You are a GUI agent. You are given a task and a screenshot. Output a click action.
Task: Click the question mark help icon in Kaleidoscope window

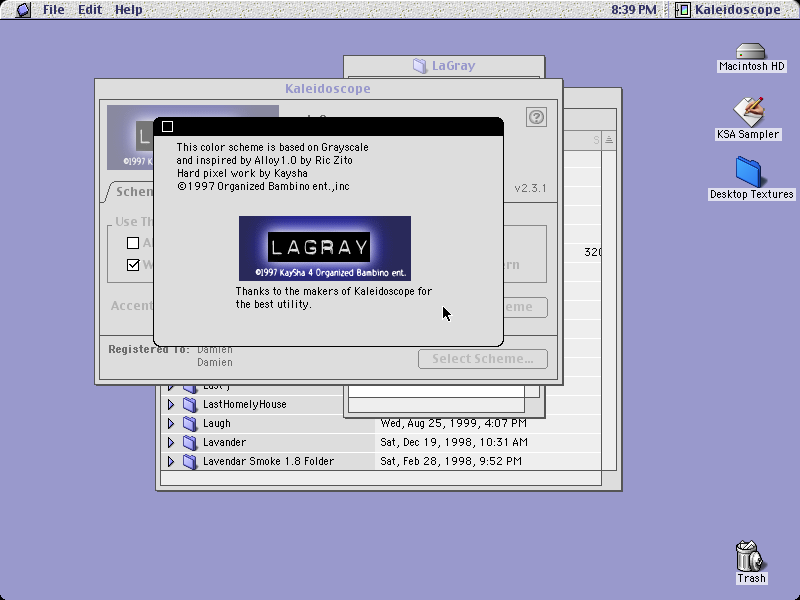pos(536,117)
